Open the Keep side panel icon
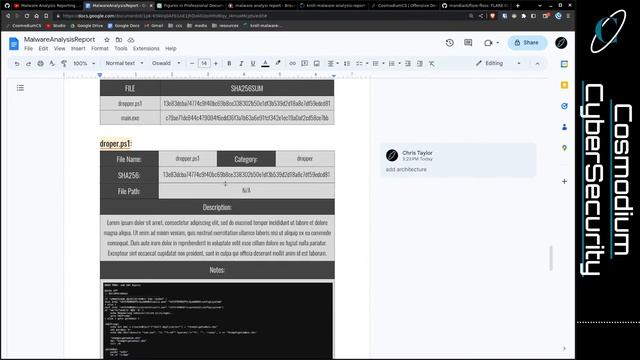This screenshot has height=360, width=640. [564, 85]
